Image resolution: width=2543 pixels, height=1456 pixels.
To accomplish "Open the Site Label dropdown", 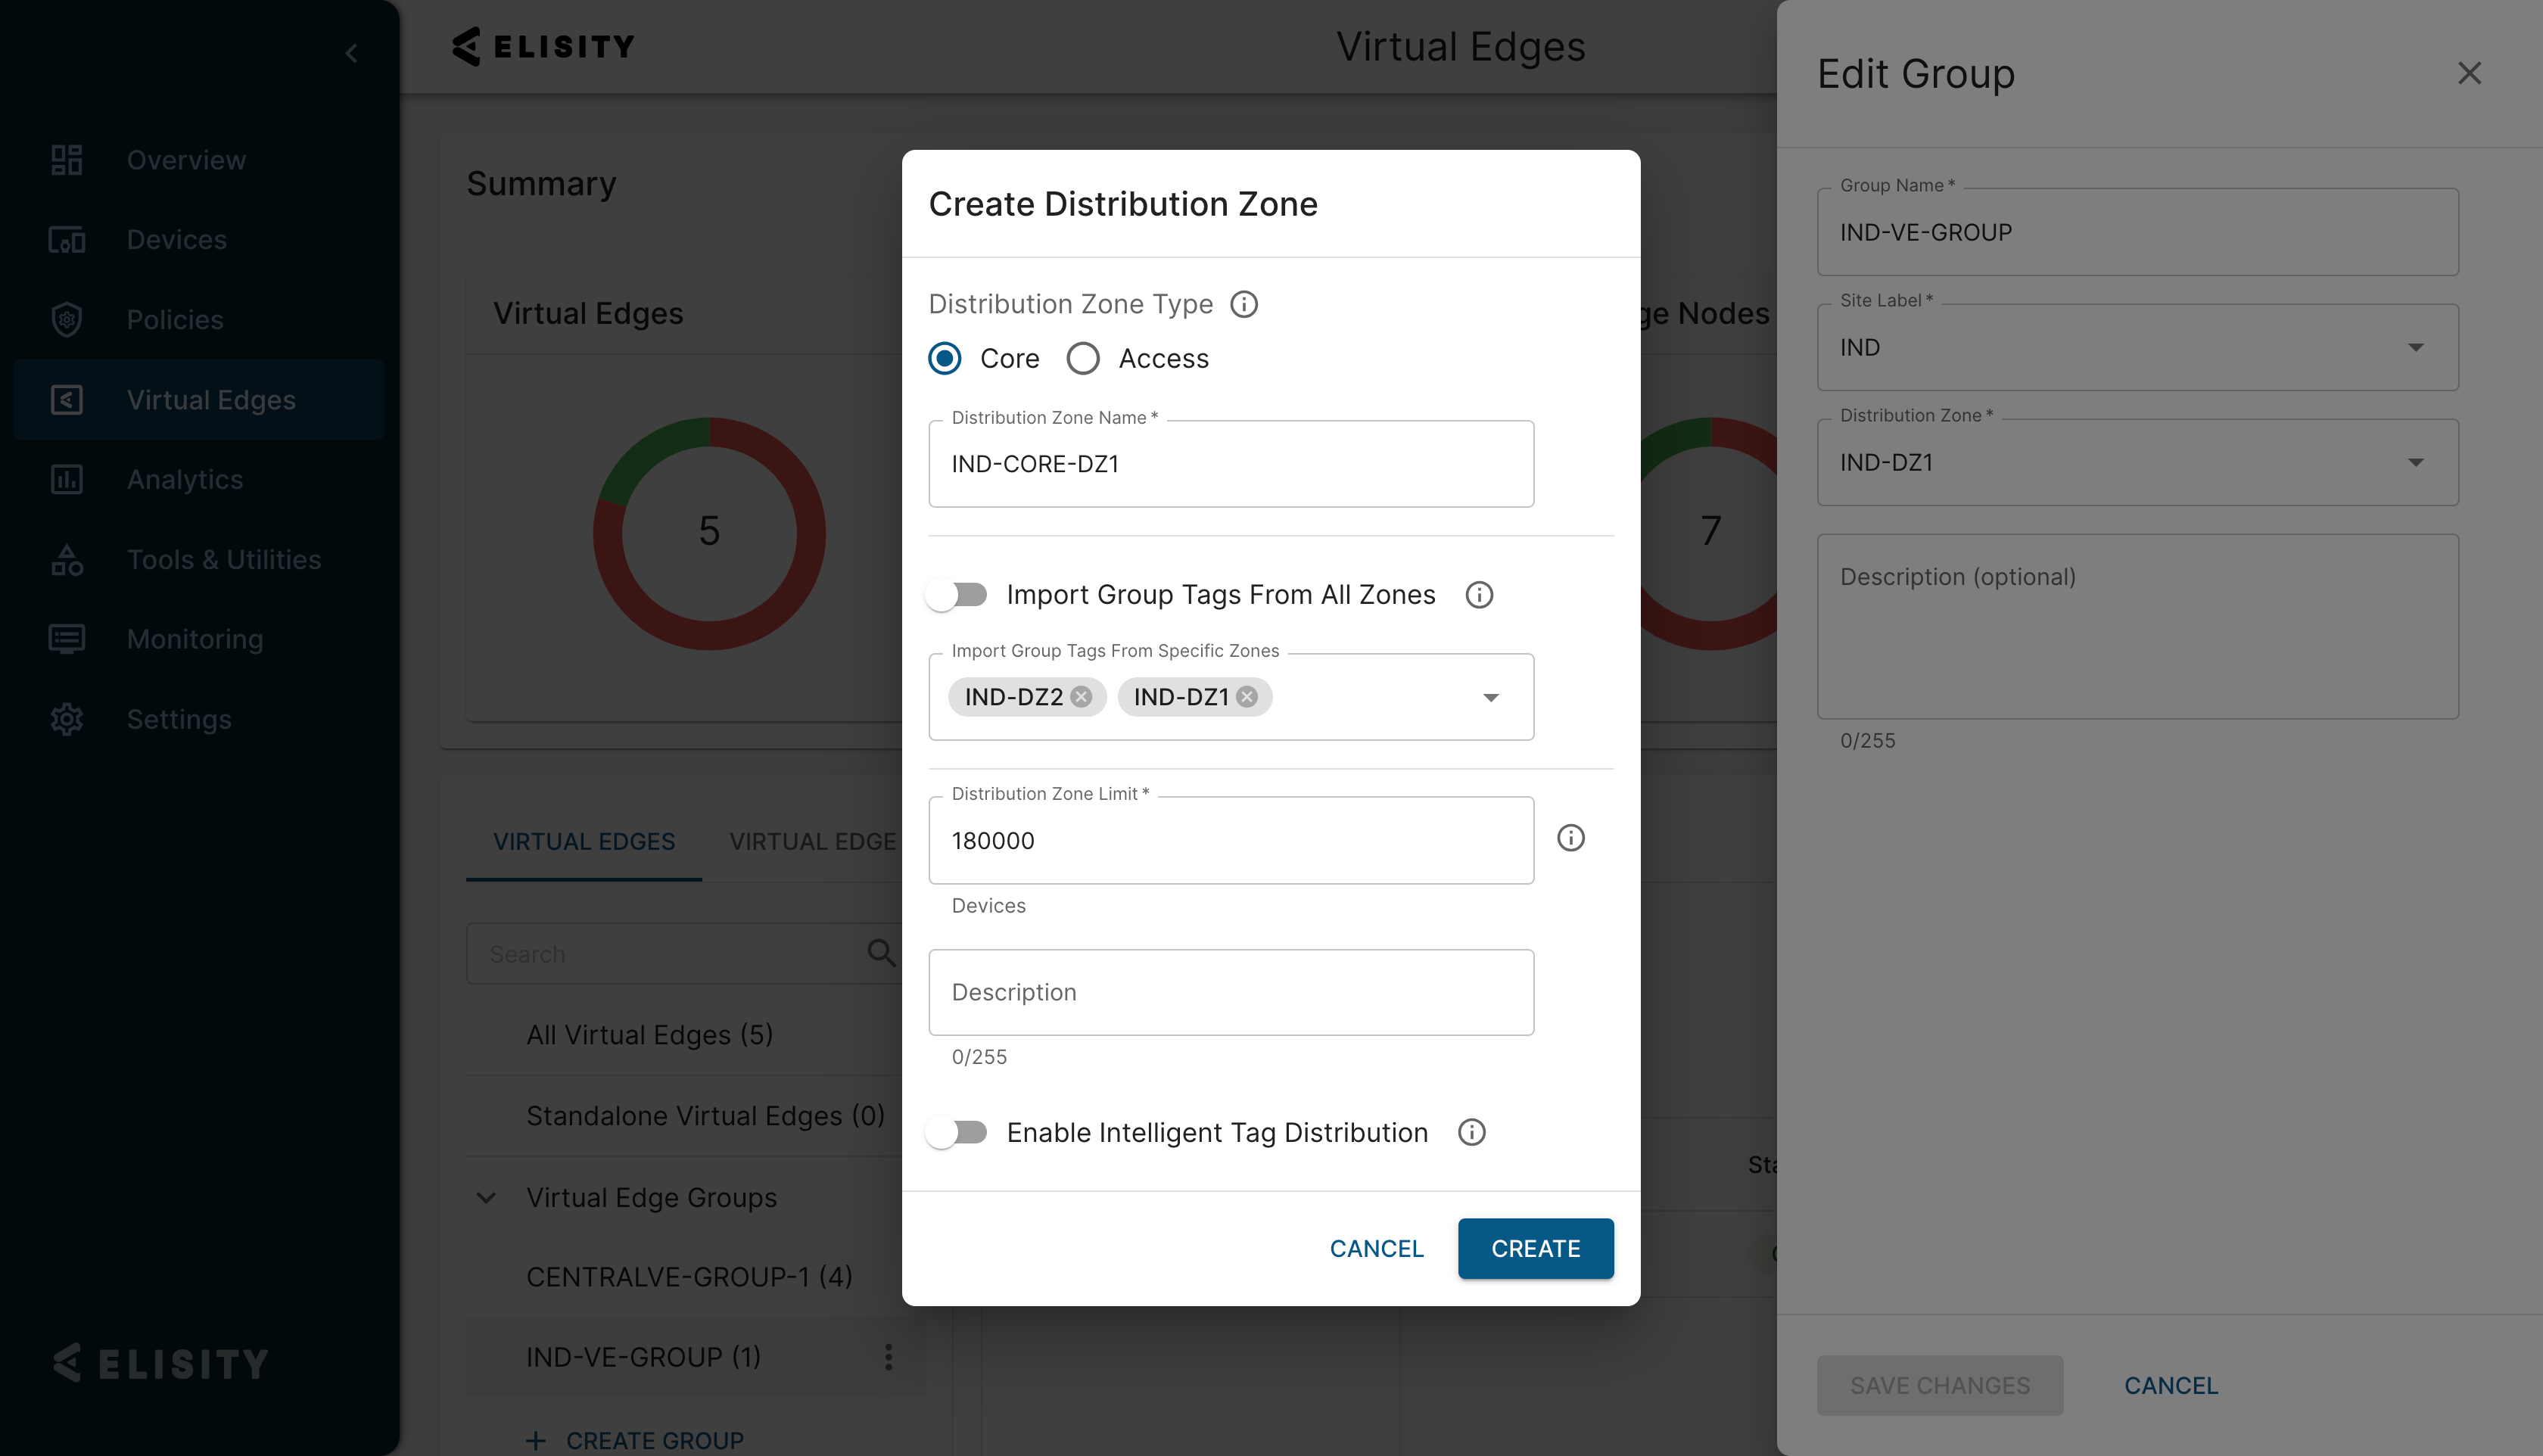I will coord(2415,347).
